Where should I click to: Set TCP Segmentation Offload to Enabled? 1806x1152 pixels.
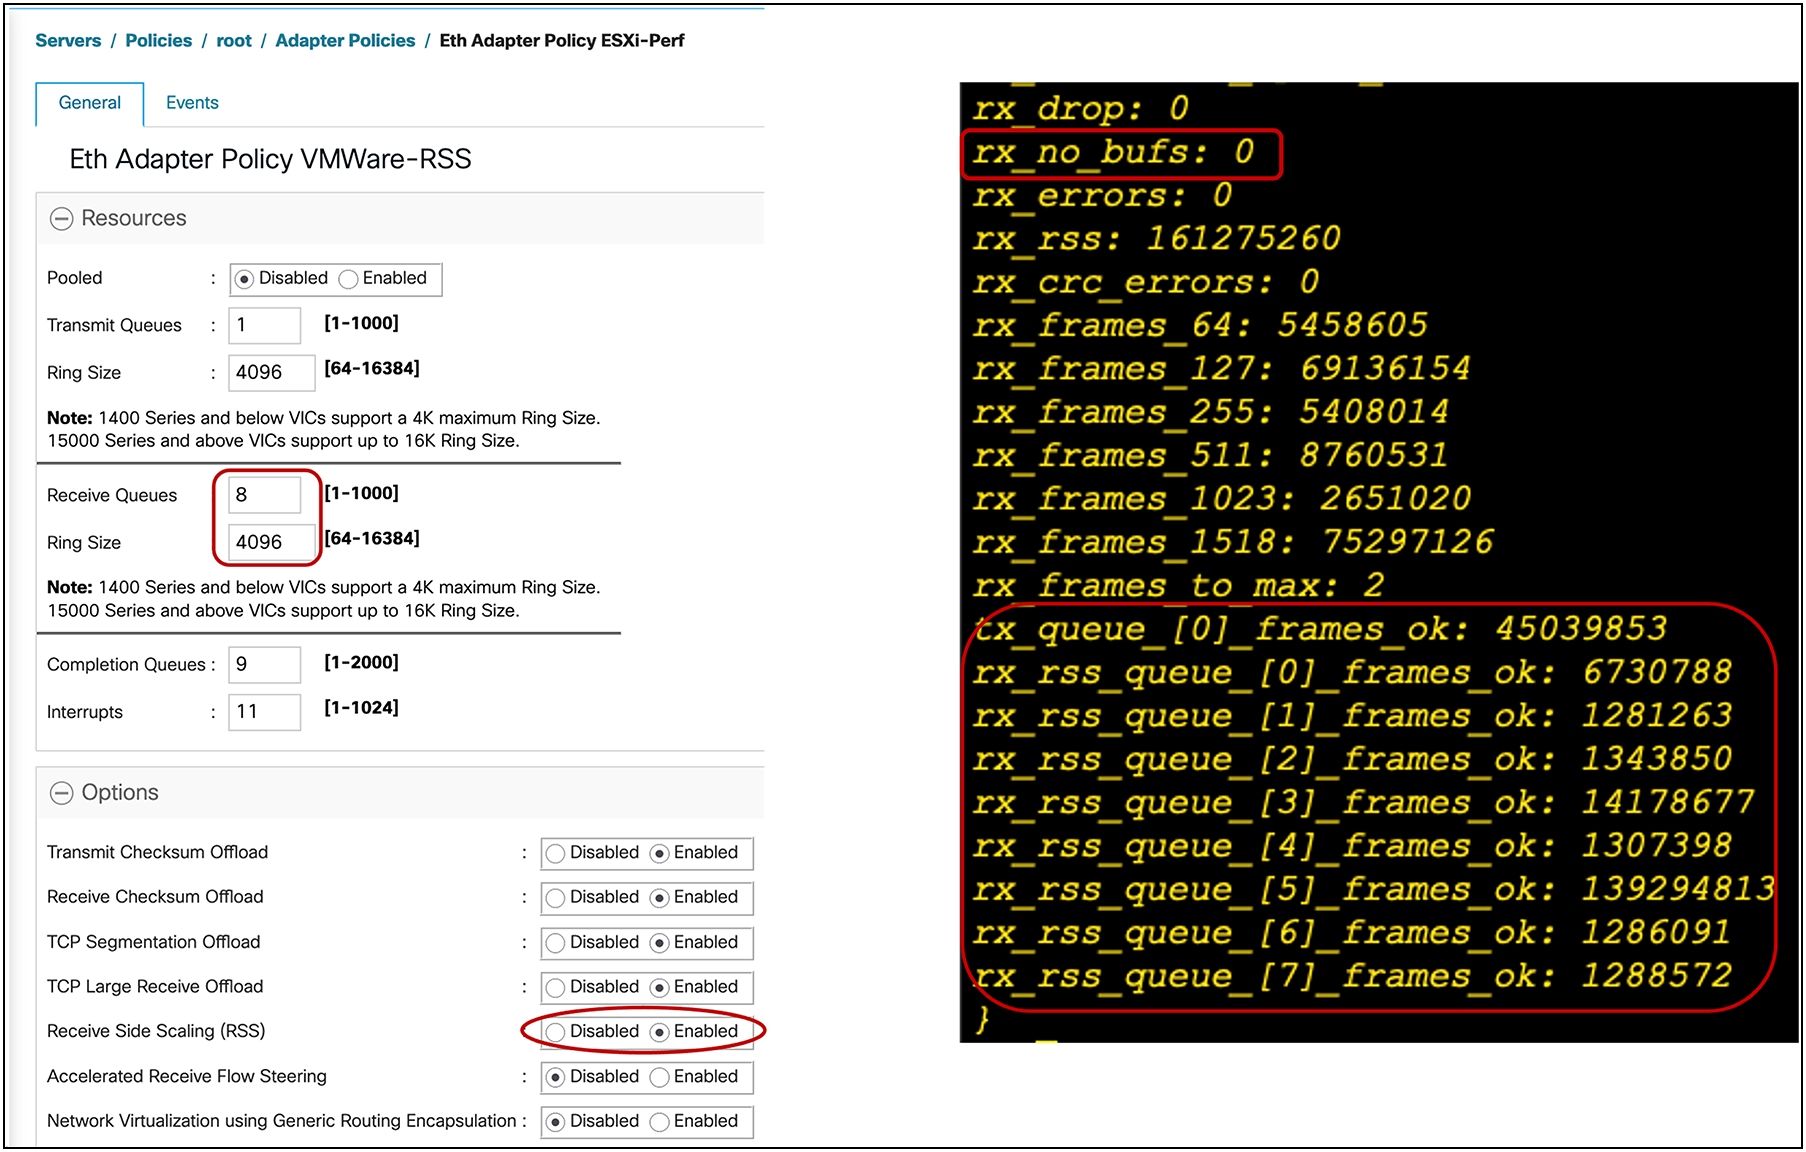tap(659, 943)
